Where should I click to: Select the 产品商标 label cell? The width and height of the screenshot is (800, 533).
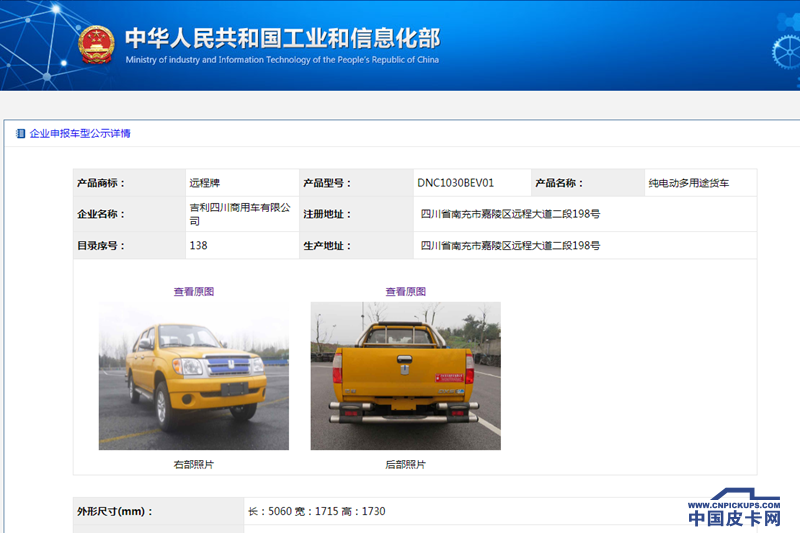click(x=130, y=183)
